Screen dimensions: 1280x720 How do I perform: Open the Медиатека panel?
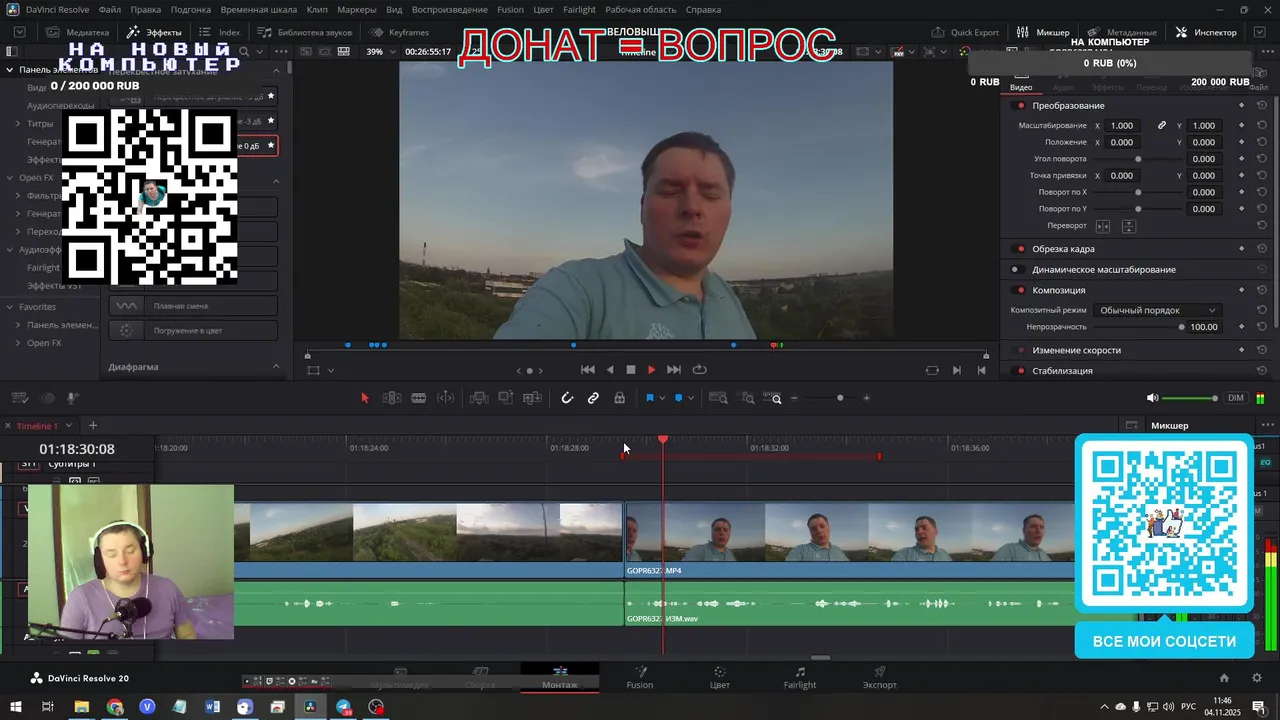click(77, 32)
